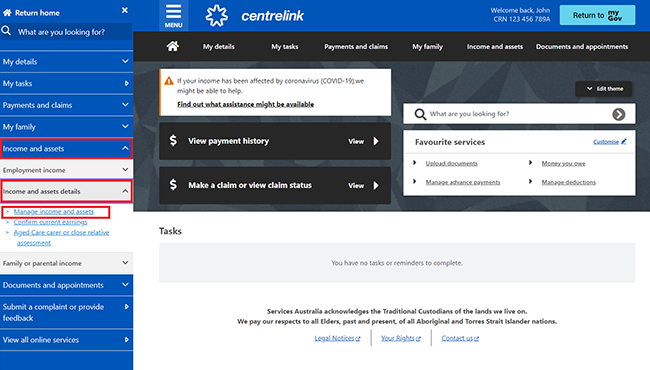The height and width of the screenshot is (370, 650).
Task: Expand Documents and appointments in sidebar
Action: 66,285
